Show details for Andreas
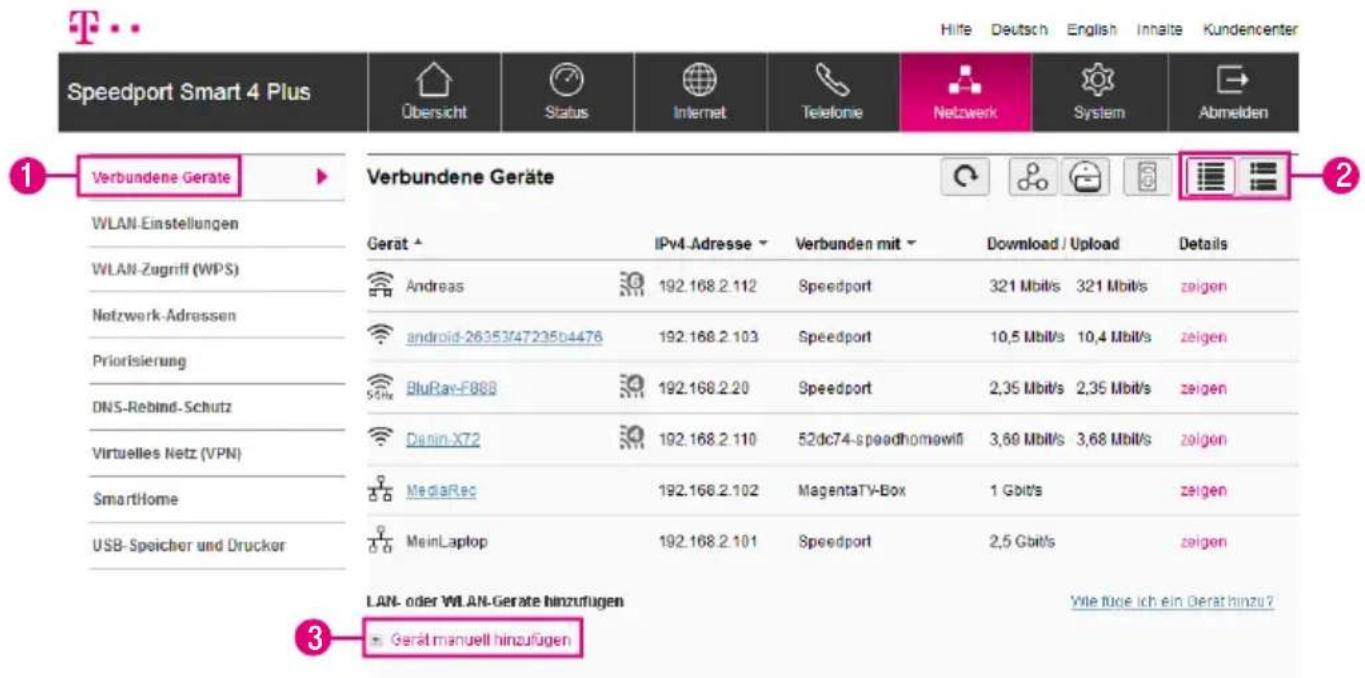 click(1203, 286)
